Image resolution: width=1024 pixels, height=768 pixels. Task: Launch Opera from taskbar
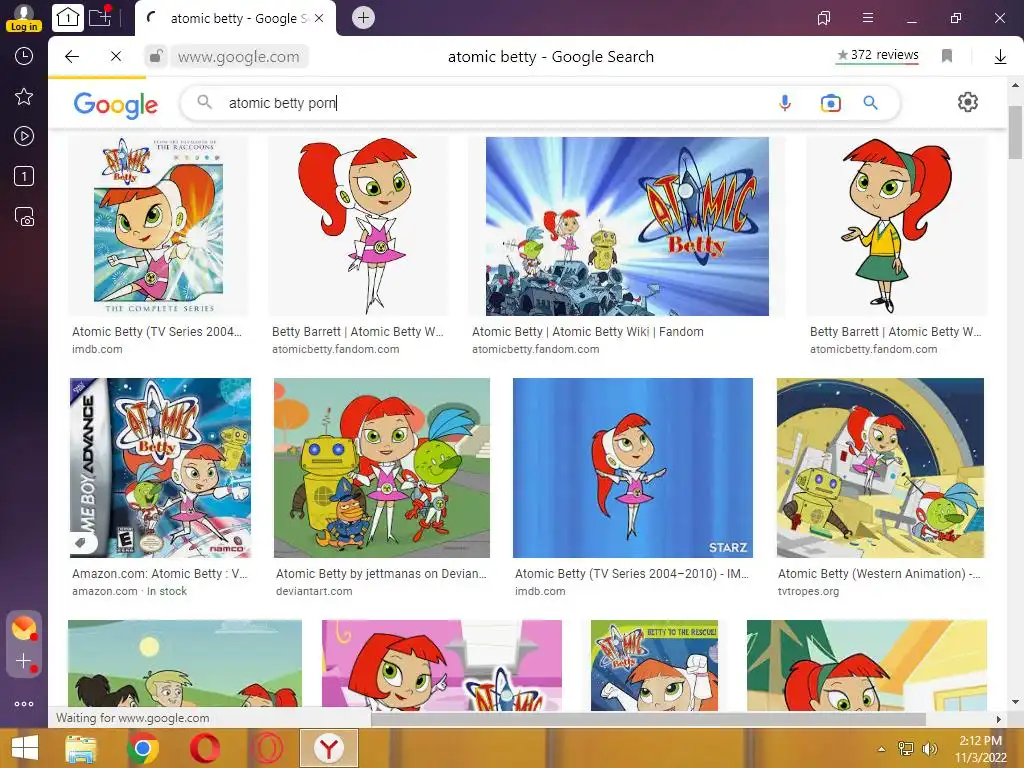point(205,748)
